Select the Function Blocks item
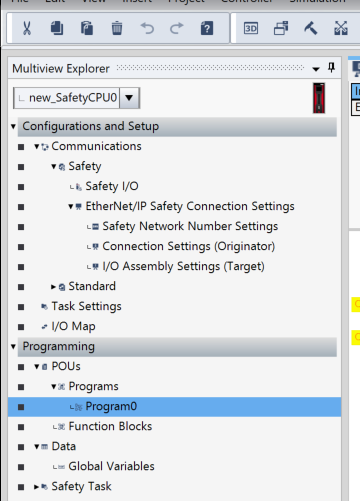The width and height of the screenshot is (360, 501). pyautogui.click(x=110, y=426)
